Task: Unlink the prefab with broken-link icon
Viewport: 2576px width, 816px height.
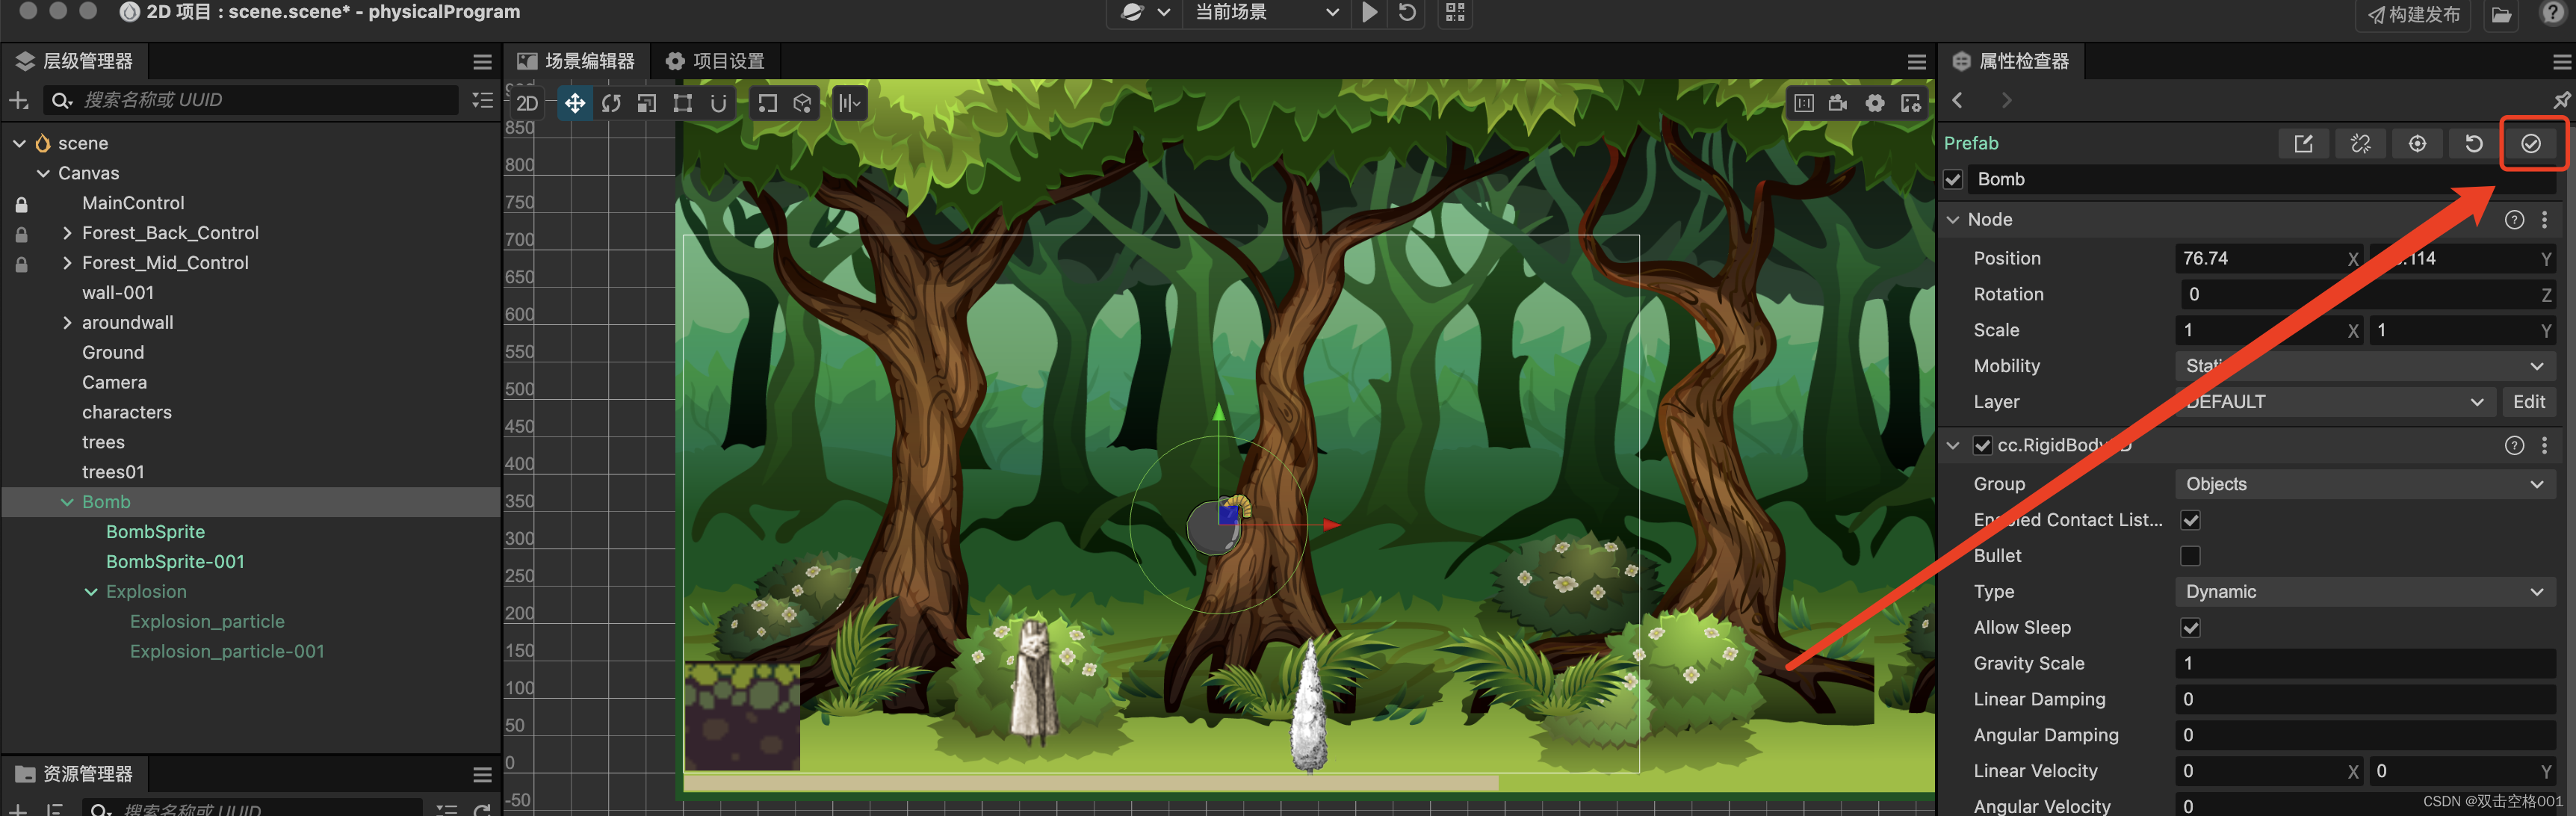Action: (2360, 144)
